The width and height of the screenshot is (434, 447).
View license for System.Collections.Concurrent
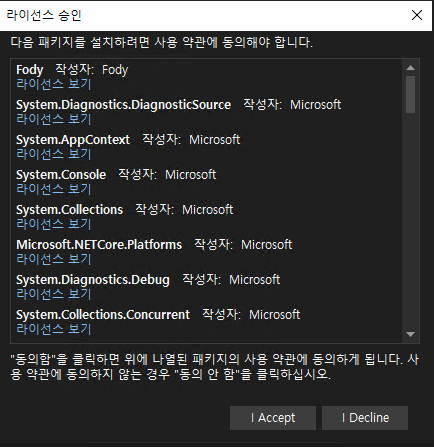(x=54, y=329)
